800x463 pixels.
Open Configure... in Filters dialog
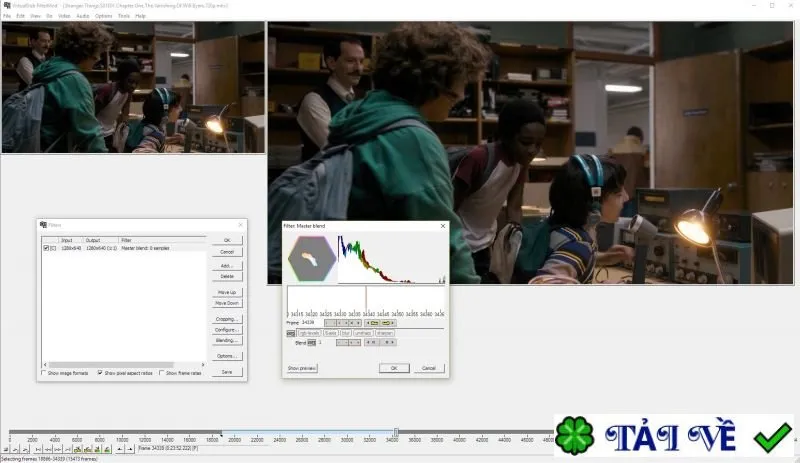(x=227, y=330)
